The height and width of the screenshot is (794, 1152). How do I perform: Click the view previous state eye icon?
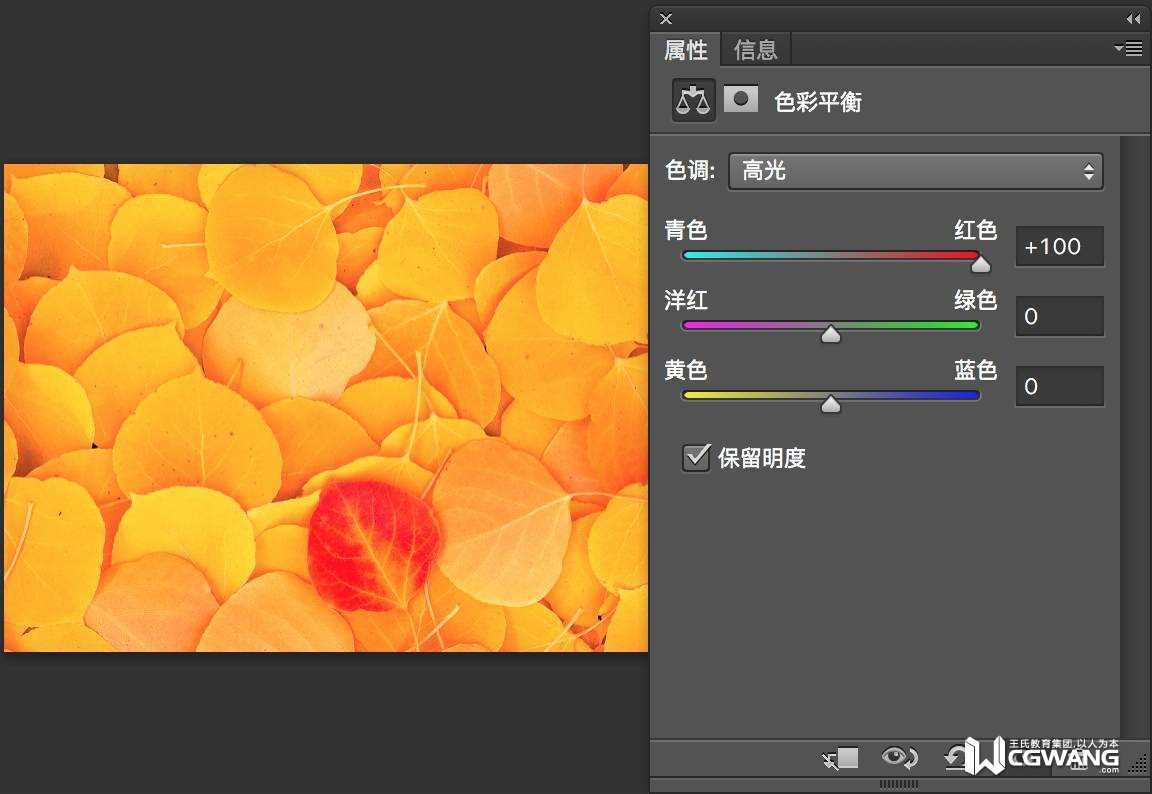(899, 758)
